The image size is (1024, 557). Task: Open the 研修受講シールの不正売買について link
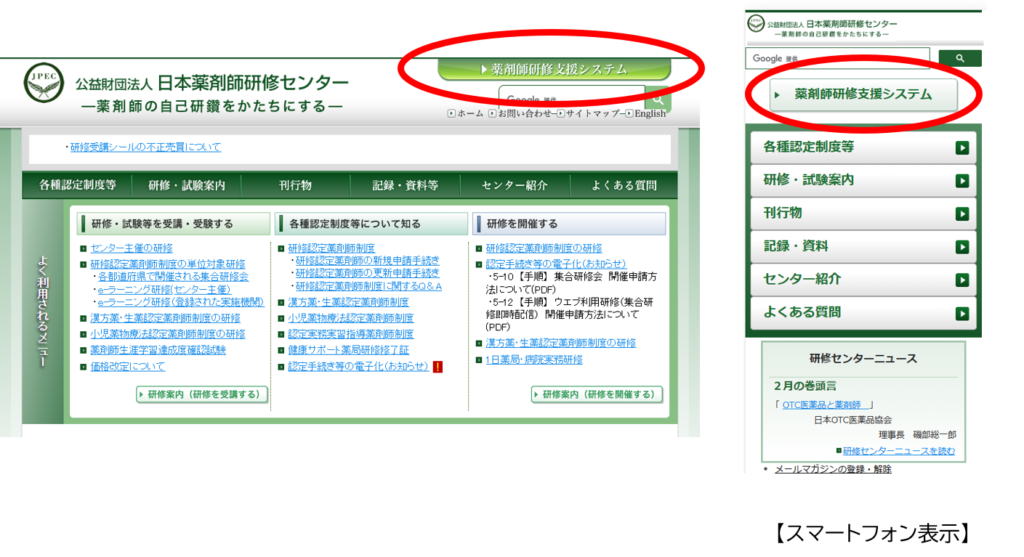pos(145,147)
